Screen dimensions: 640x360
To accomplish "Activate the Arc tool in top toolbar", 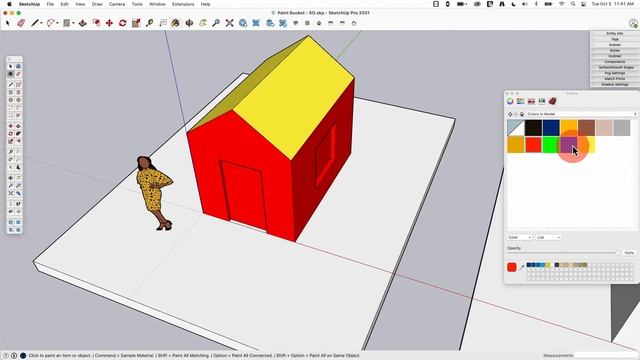I will pyautogui.click(x=51, y=23).
